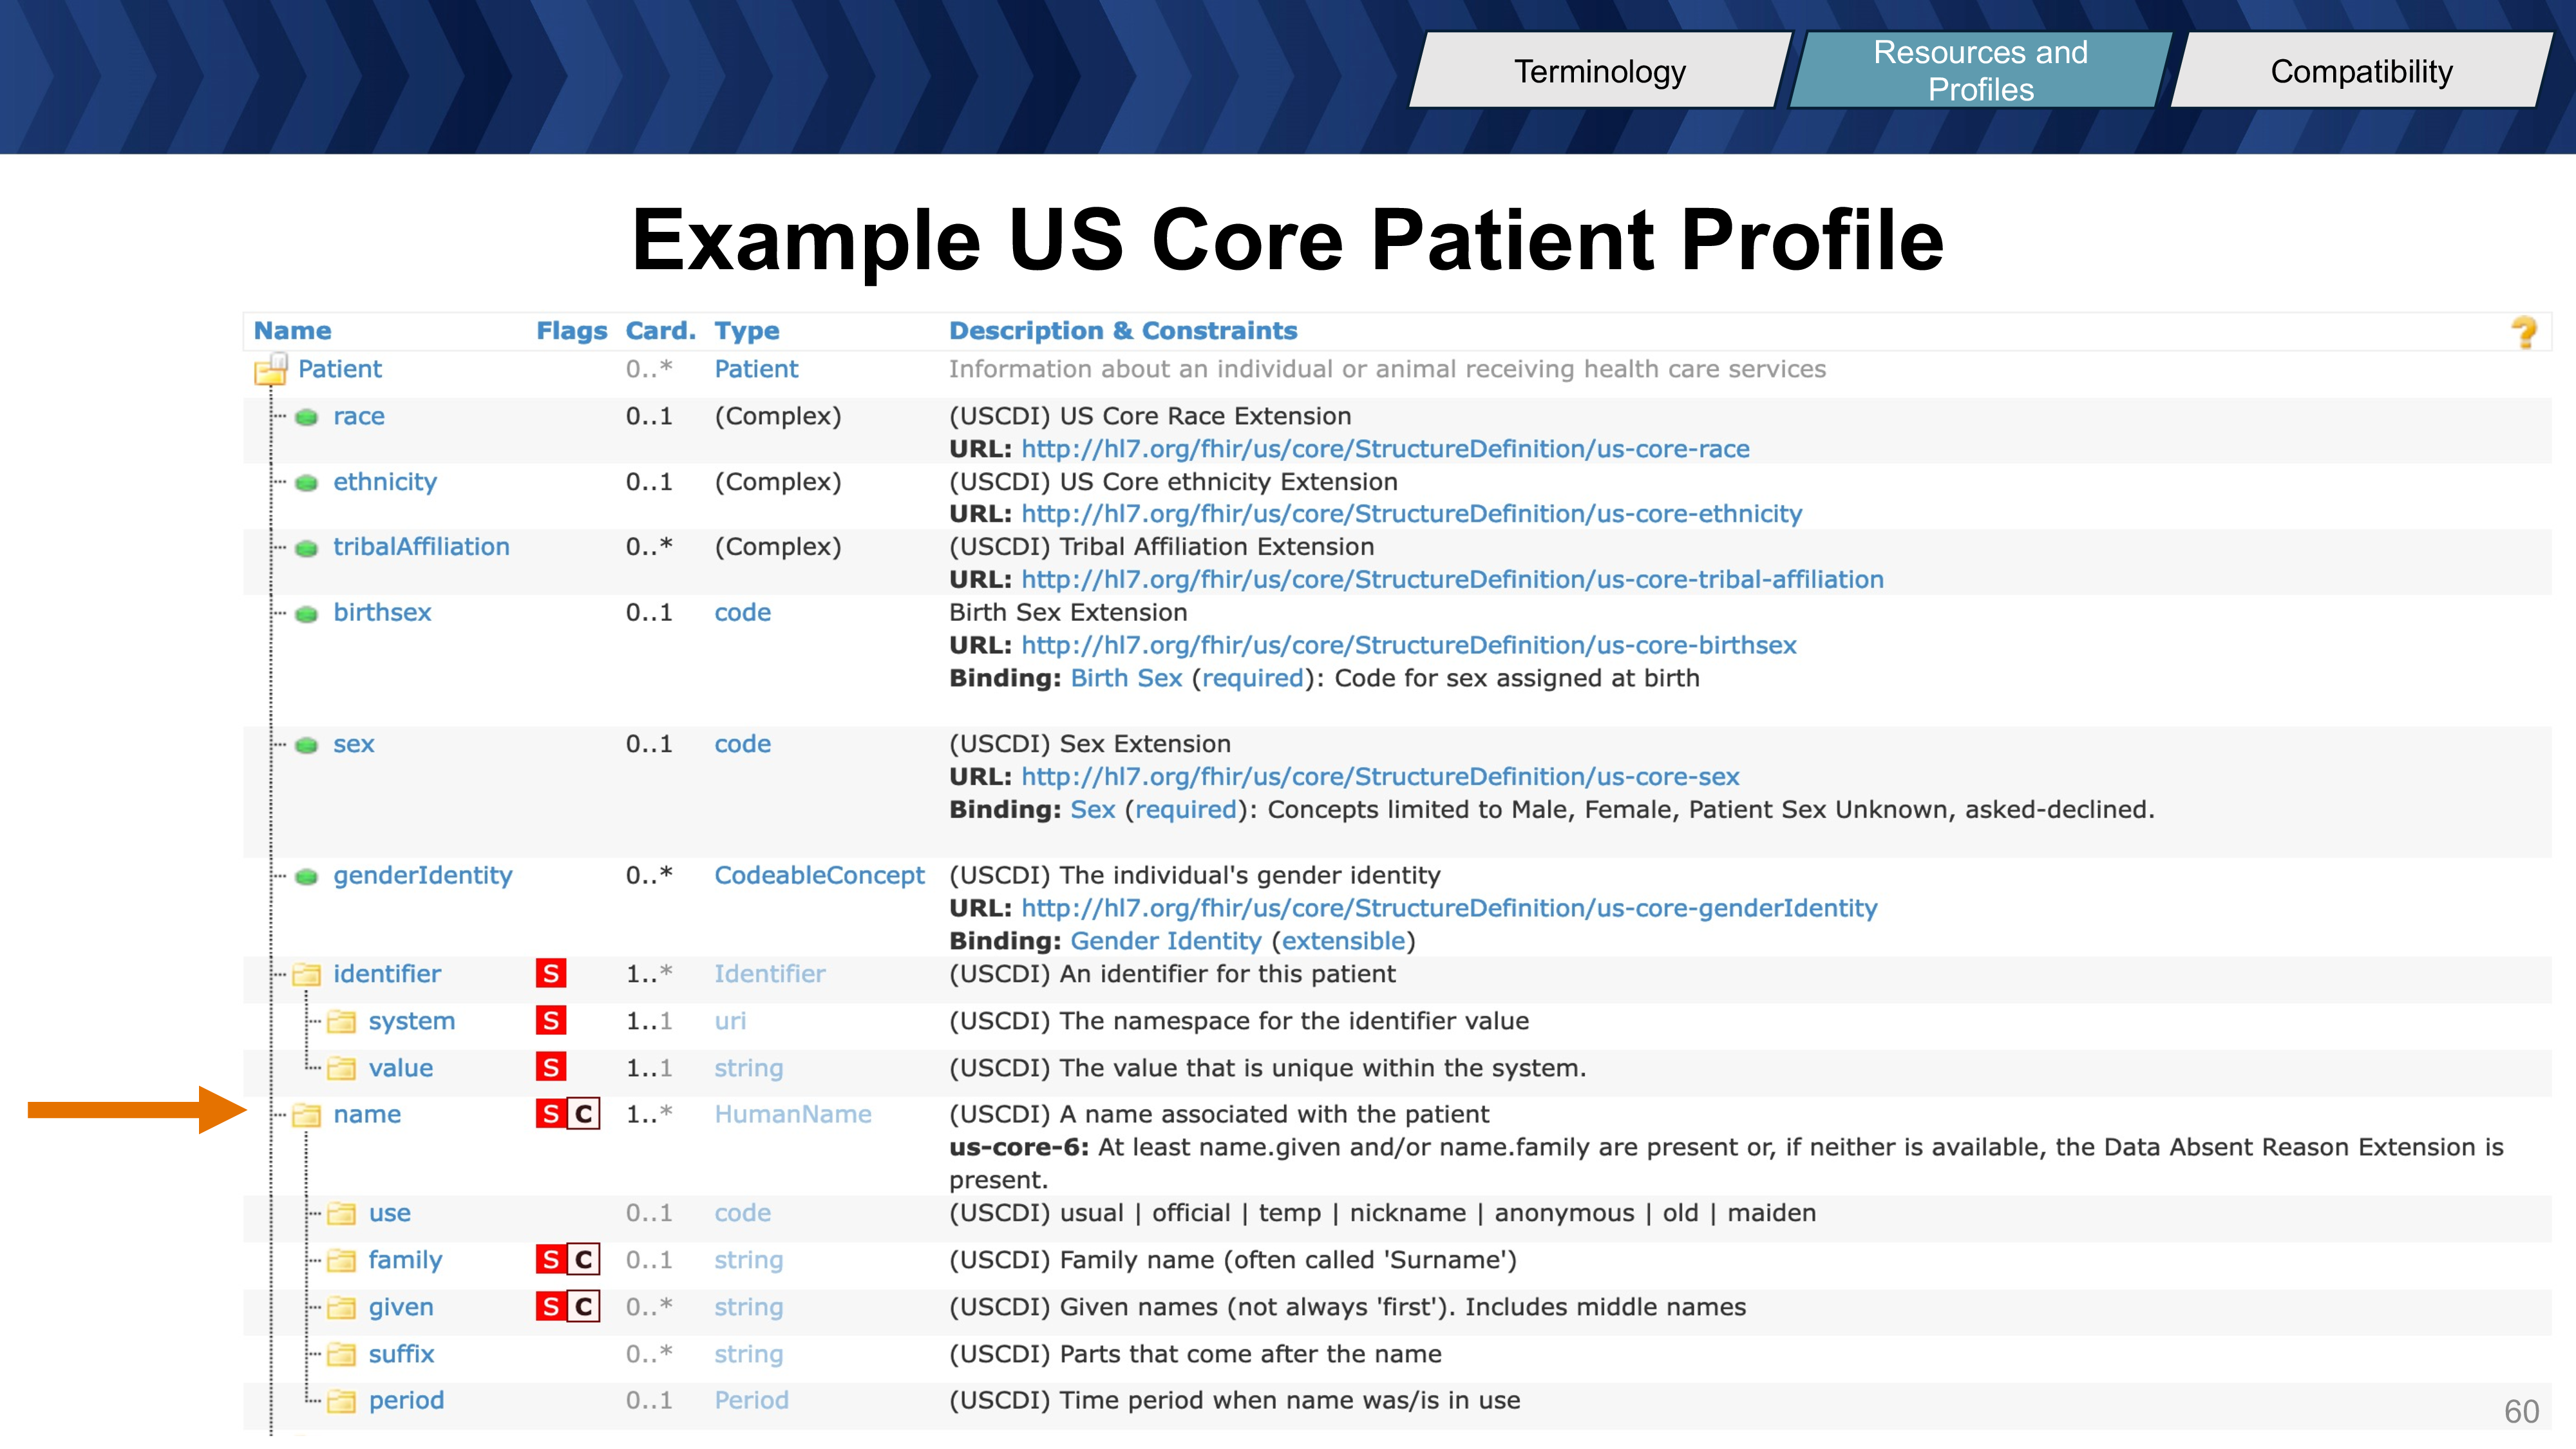Viewport: 2576px width, 1449px height.
Task: Click the required link in birthsex binding
Action: click(x=1253, y=679)
